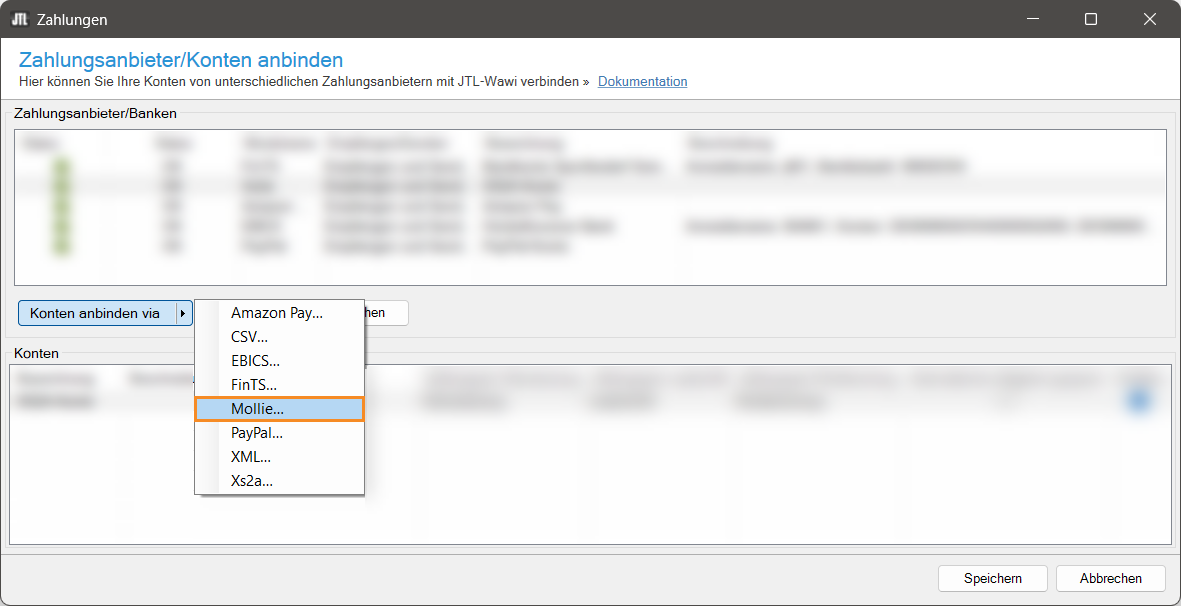
Task: Click the JTL logo in title bar
Action: click(19, 19)
